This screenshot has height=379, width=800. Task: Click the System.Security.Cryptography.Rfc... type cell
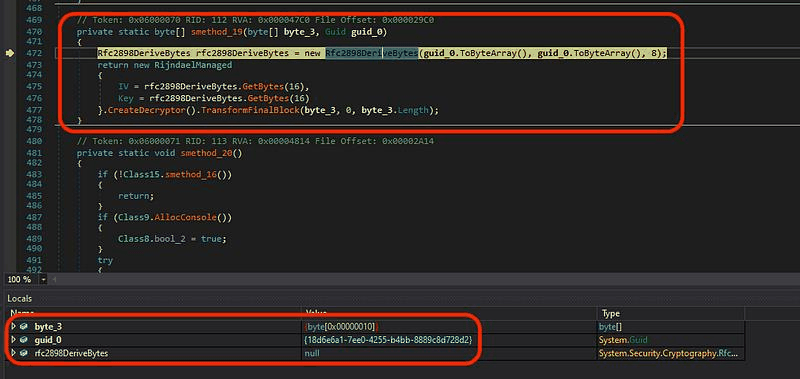(668, 353)
